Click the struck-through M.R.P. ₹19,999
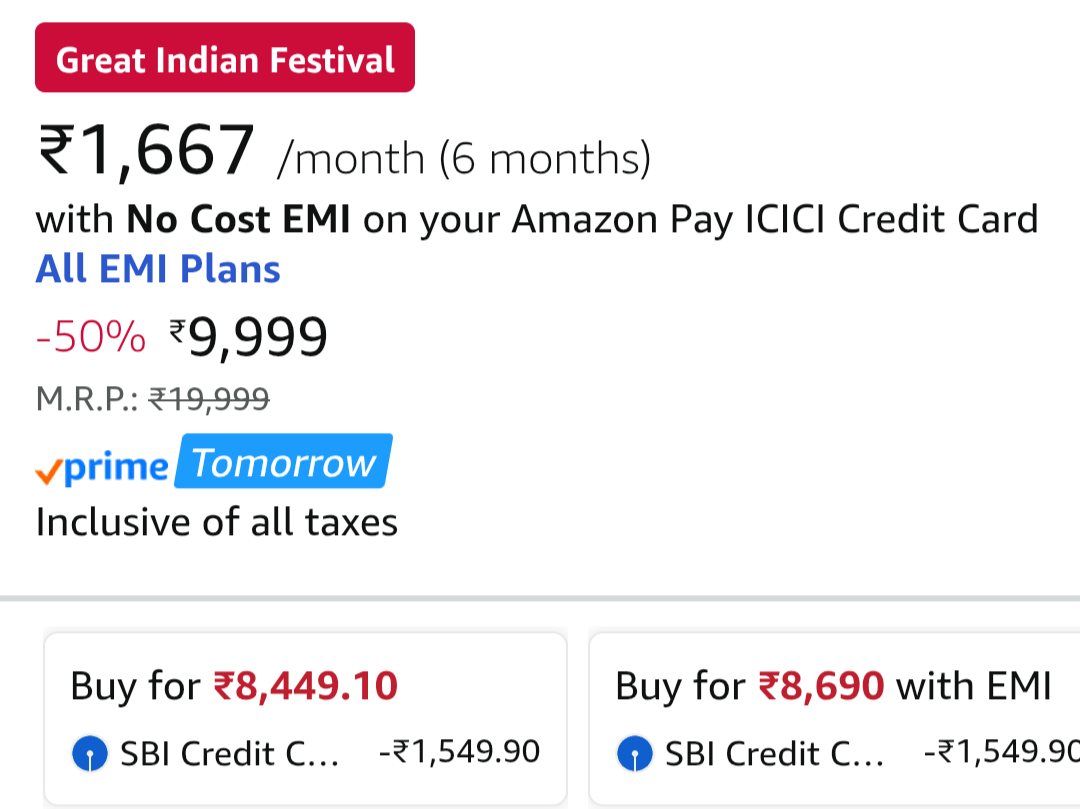1080x809 pixels. tap(209, 400)
